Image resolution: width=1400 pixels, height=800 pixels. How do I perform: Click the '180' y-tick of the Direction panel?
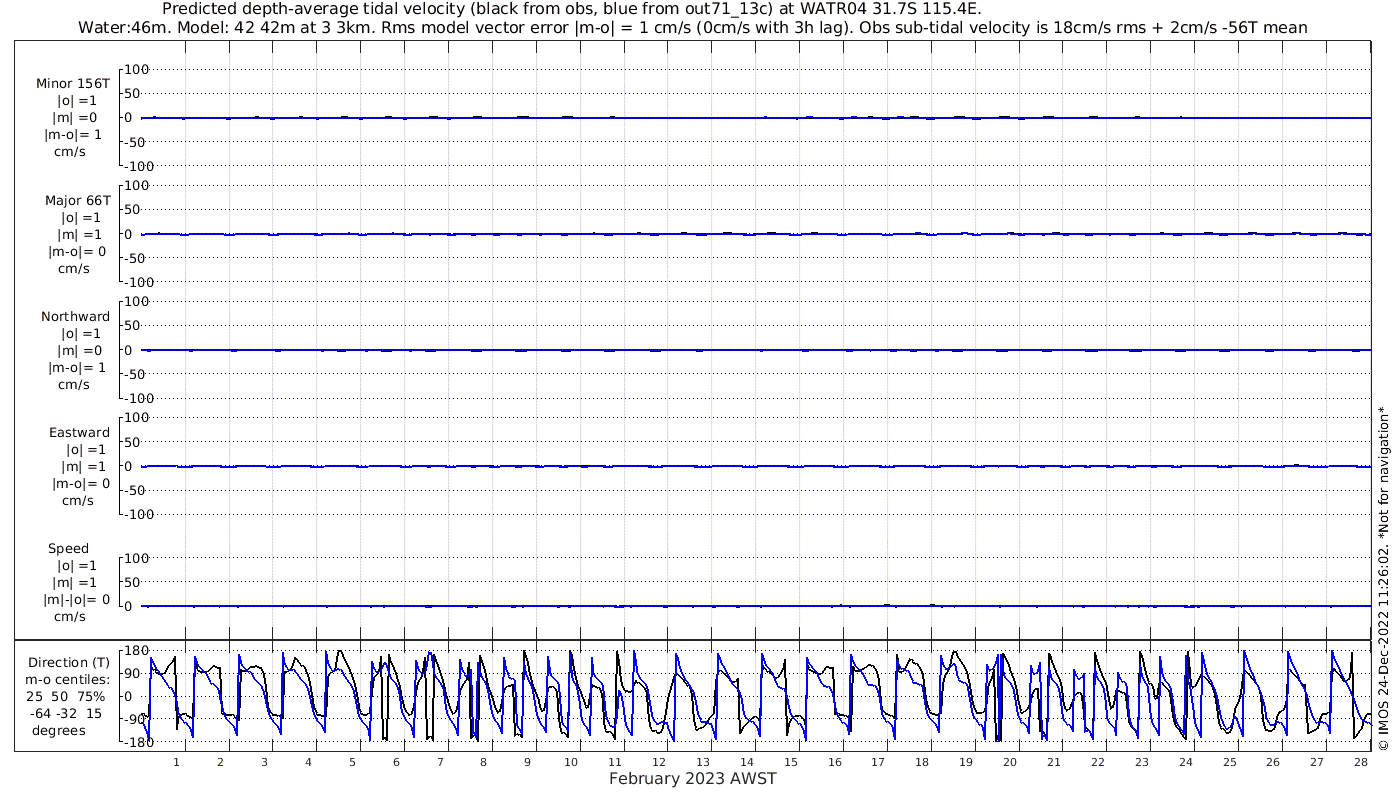pos(136,651)
